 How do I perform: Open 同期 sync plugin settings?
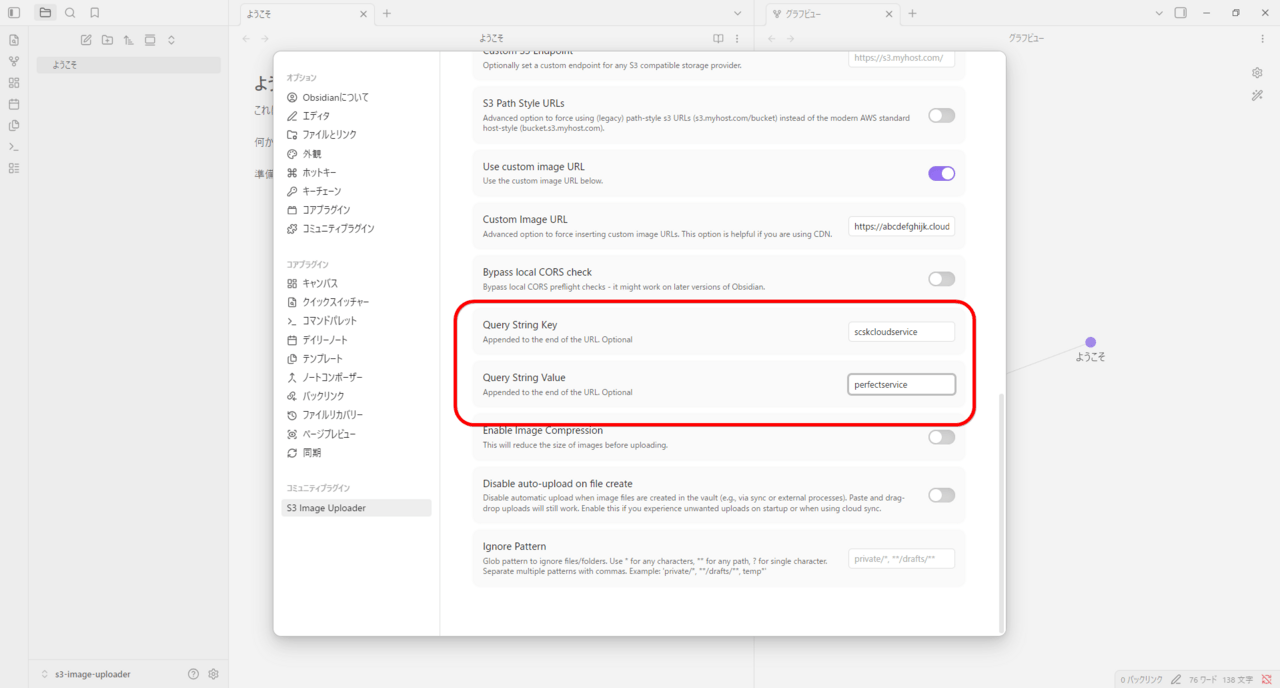point(357,453)
